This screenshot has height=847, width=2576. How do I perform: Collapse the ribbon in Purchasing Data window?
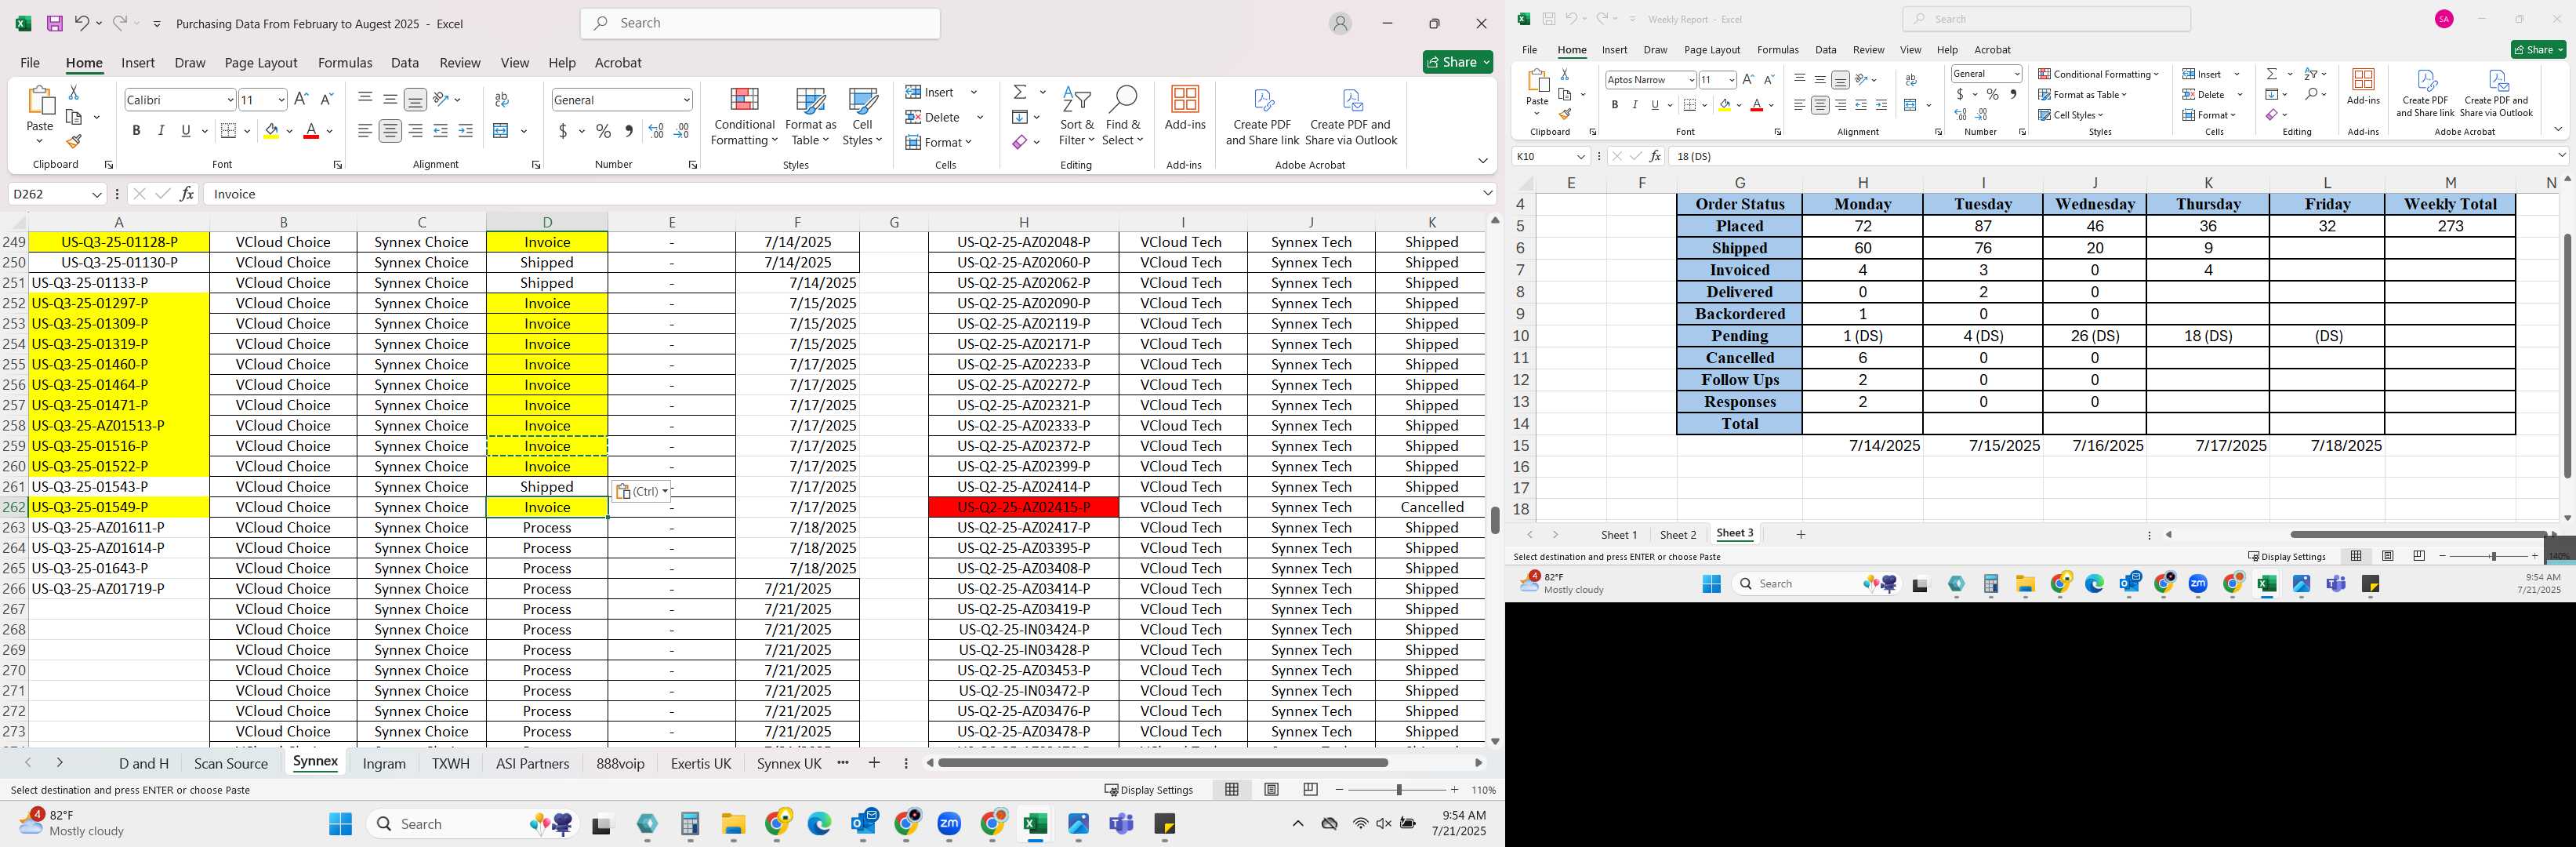point(1482,161)
